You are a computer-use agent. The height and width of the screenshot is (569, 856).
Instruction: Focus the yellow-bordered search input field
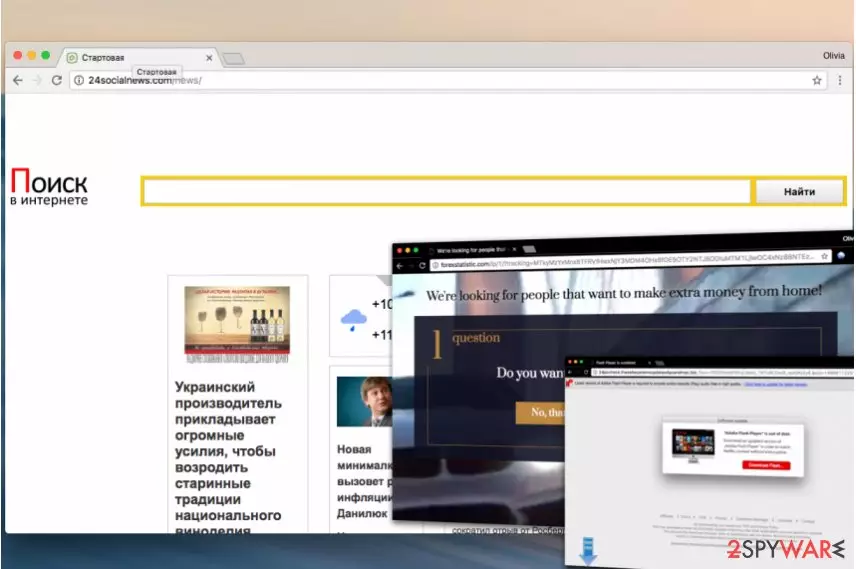click(x=447, y=192)
